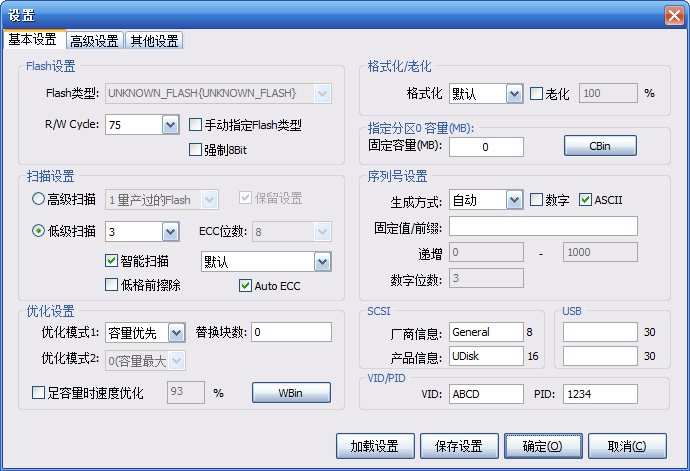
Task: Open the 低级扫描 level dropdown
Action: pyautogui.click(x=170, y=232)
